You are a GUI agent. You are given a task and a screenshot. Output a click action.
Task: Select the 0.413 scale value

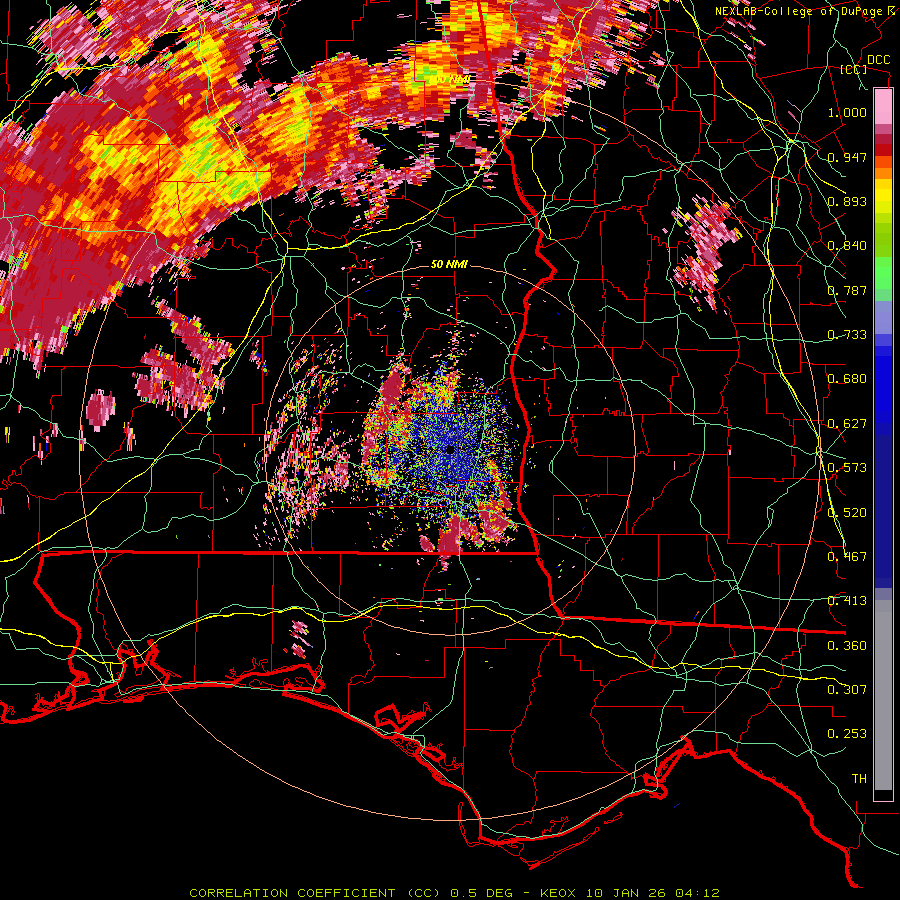[847, 600]
